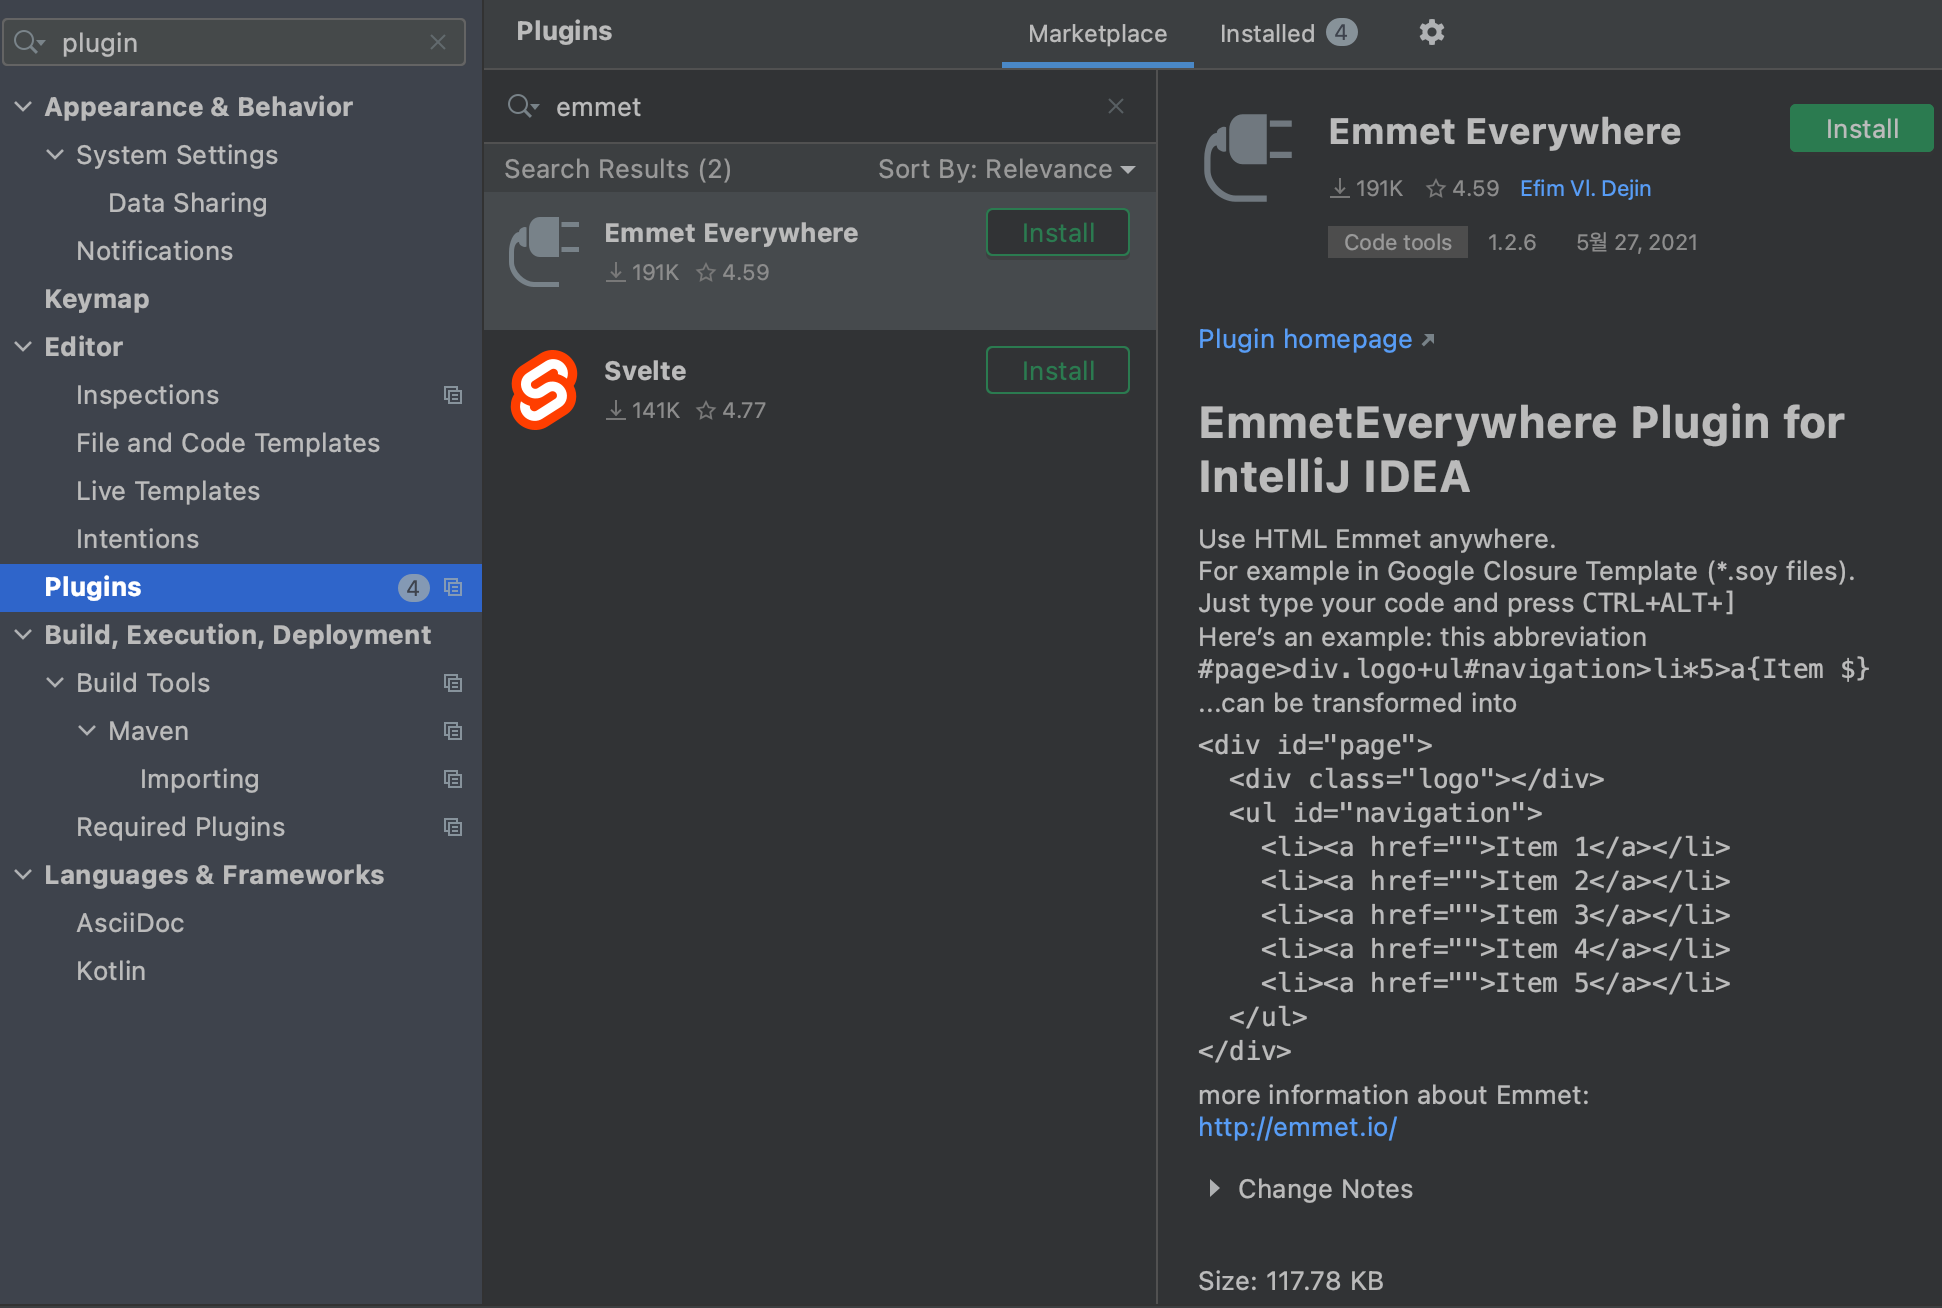Click the Svelte plugin logo icon
1942x1308 pixels.
click(x=544, y=390)
